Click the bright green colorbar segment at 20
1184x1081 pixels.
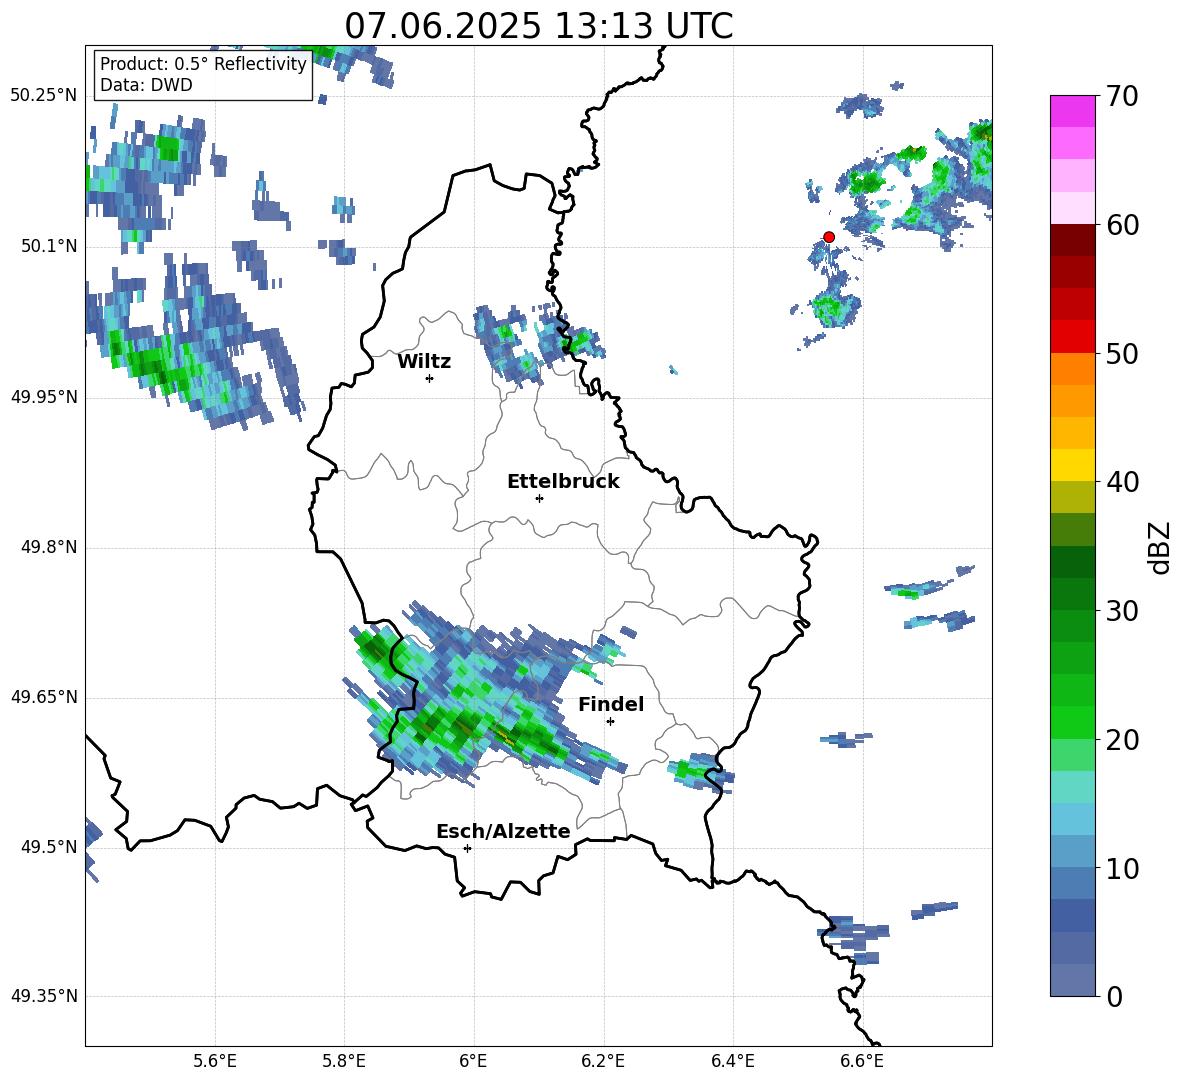[1072, 722]
